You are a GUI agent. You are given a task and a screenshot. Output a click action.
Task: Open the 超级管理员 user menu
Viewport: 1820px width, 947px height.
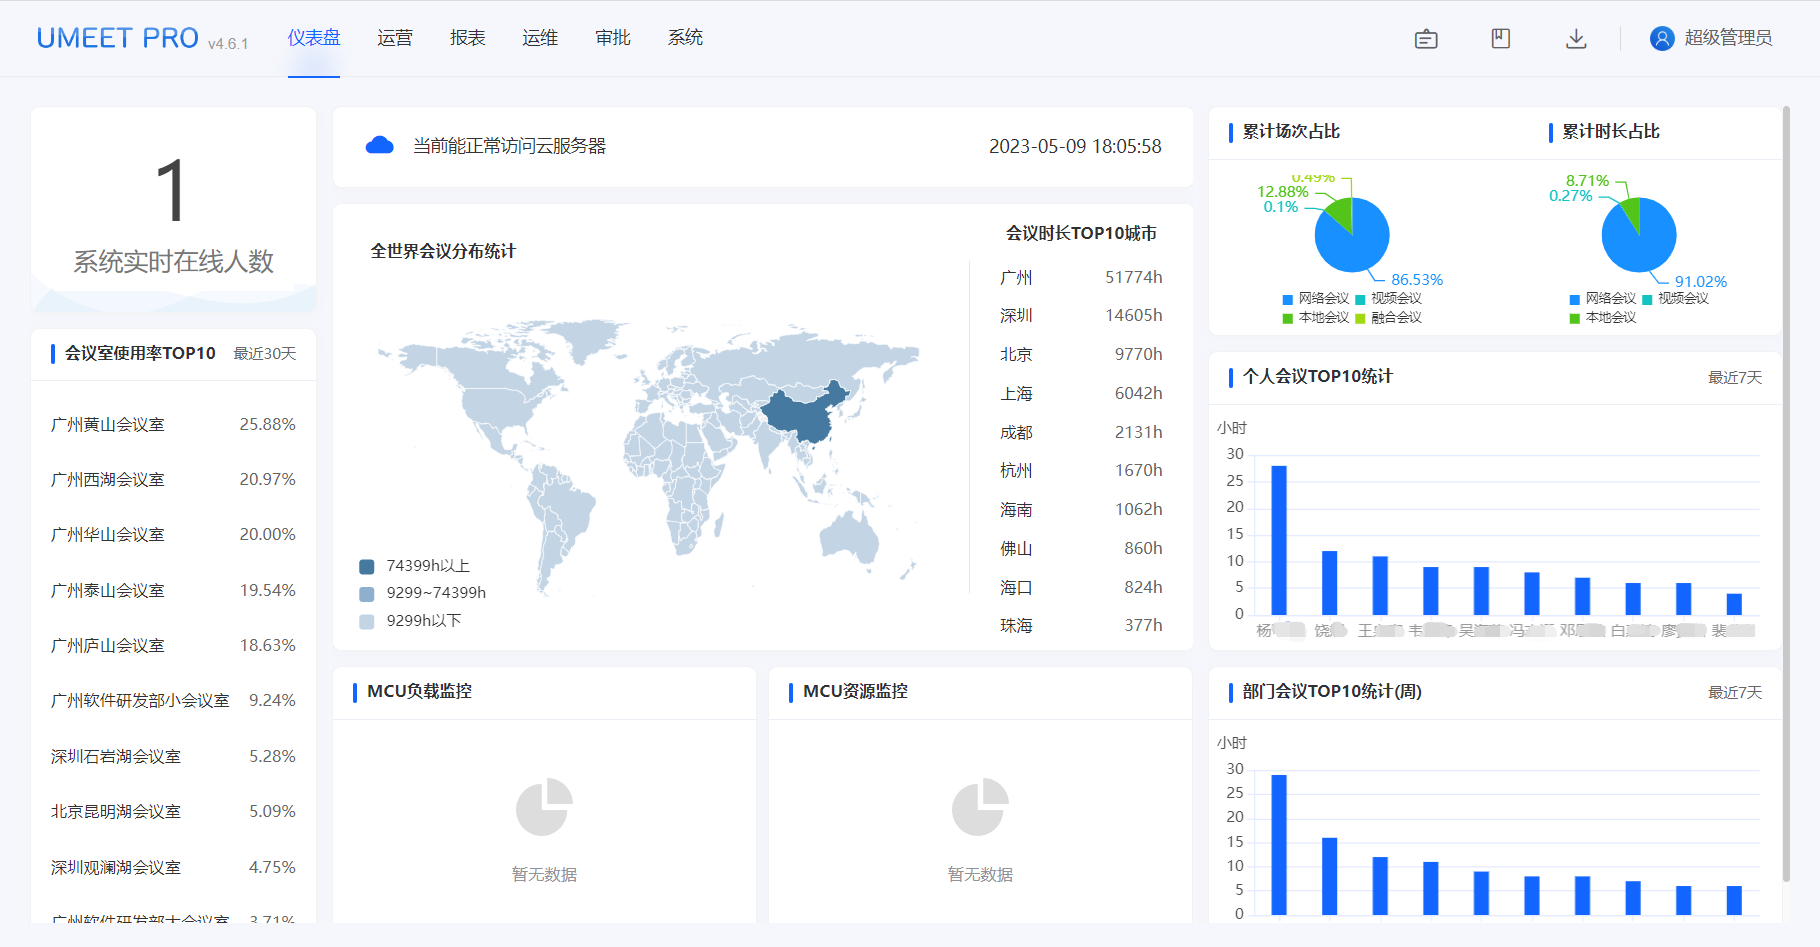pos(1727,38)
